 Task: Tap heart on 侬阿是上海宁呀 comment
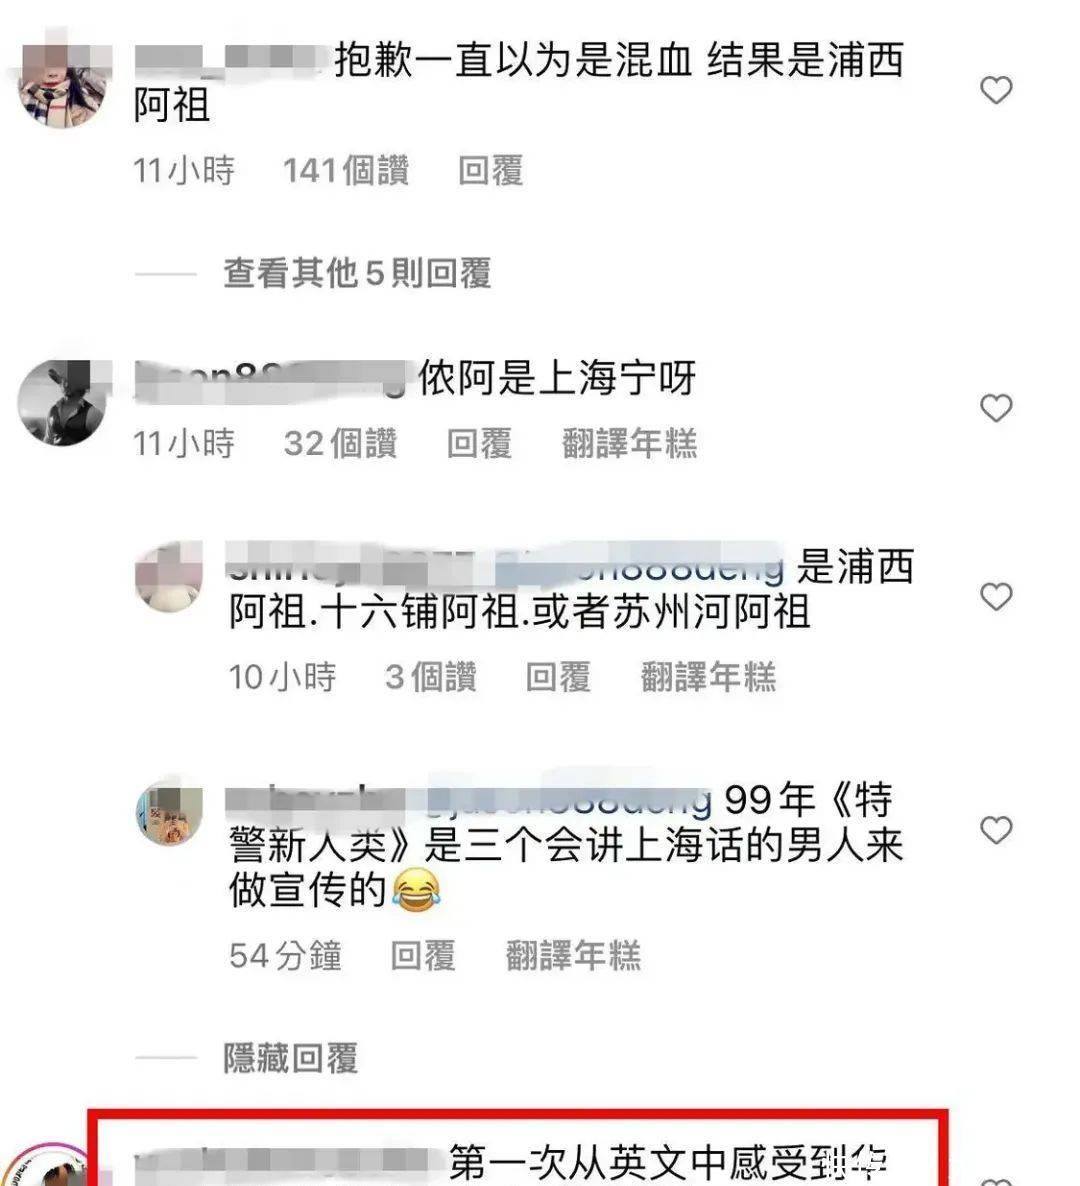click(996, 408)
